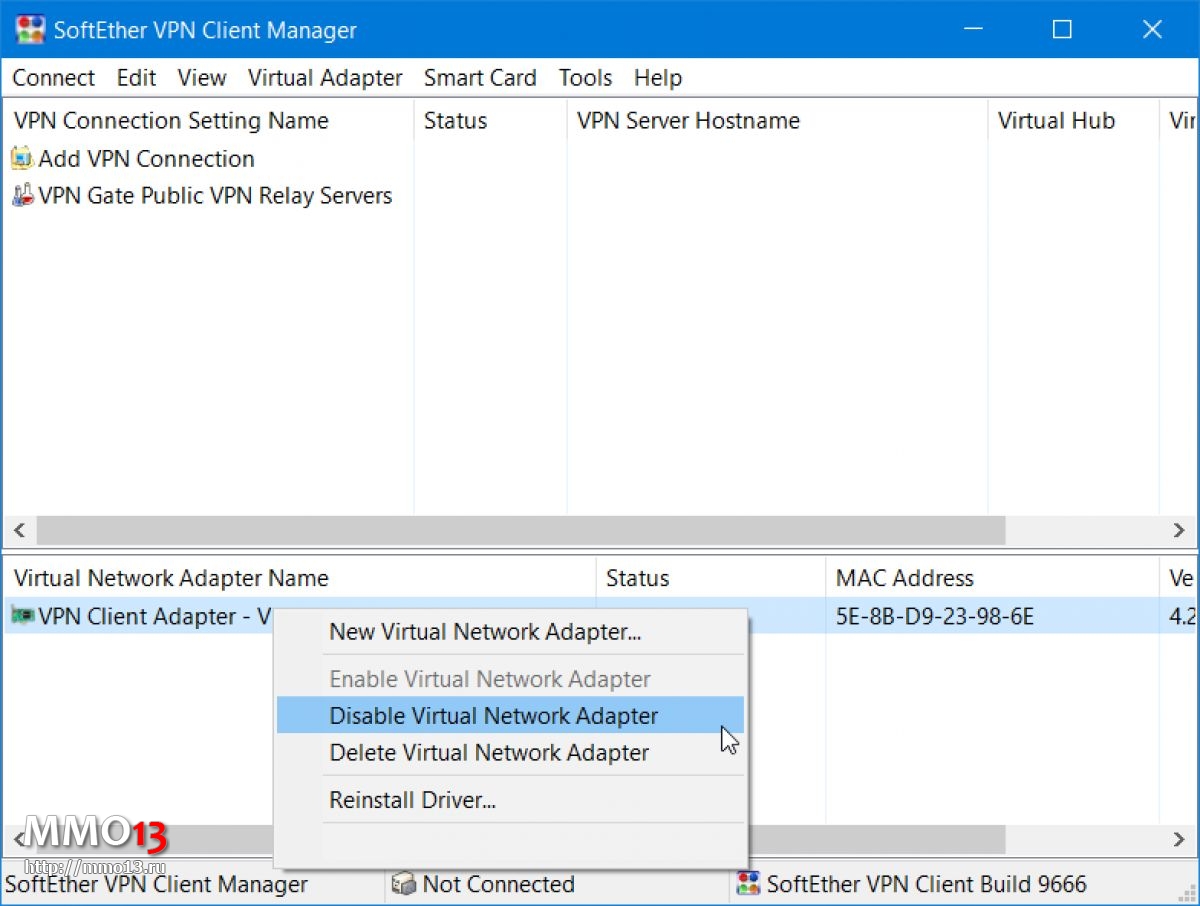1200x906 pixels.
Task: Sort by VPN Connection Setting Name column
Action: click(x=208, y=121)
